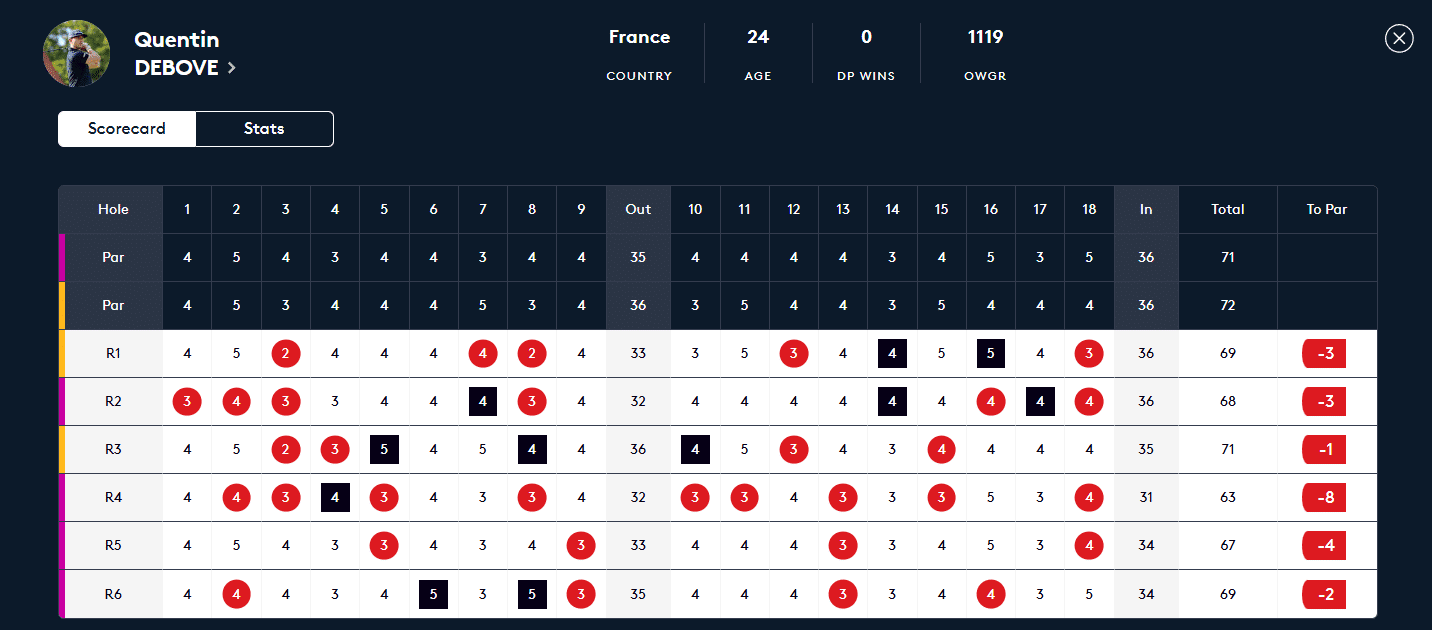Click the R4 to-par -8 badge
This screenshot has width=1432, height=630.
(1325, 498)
